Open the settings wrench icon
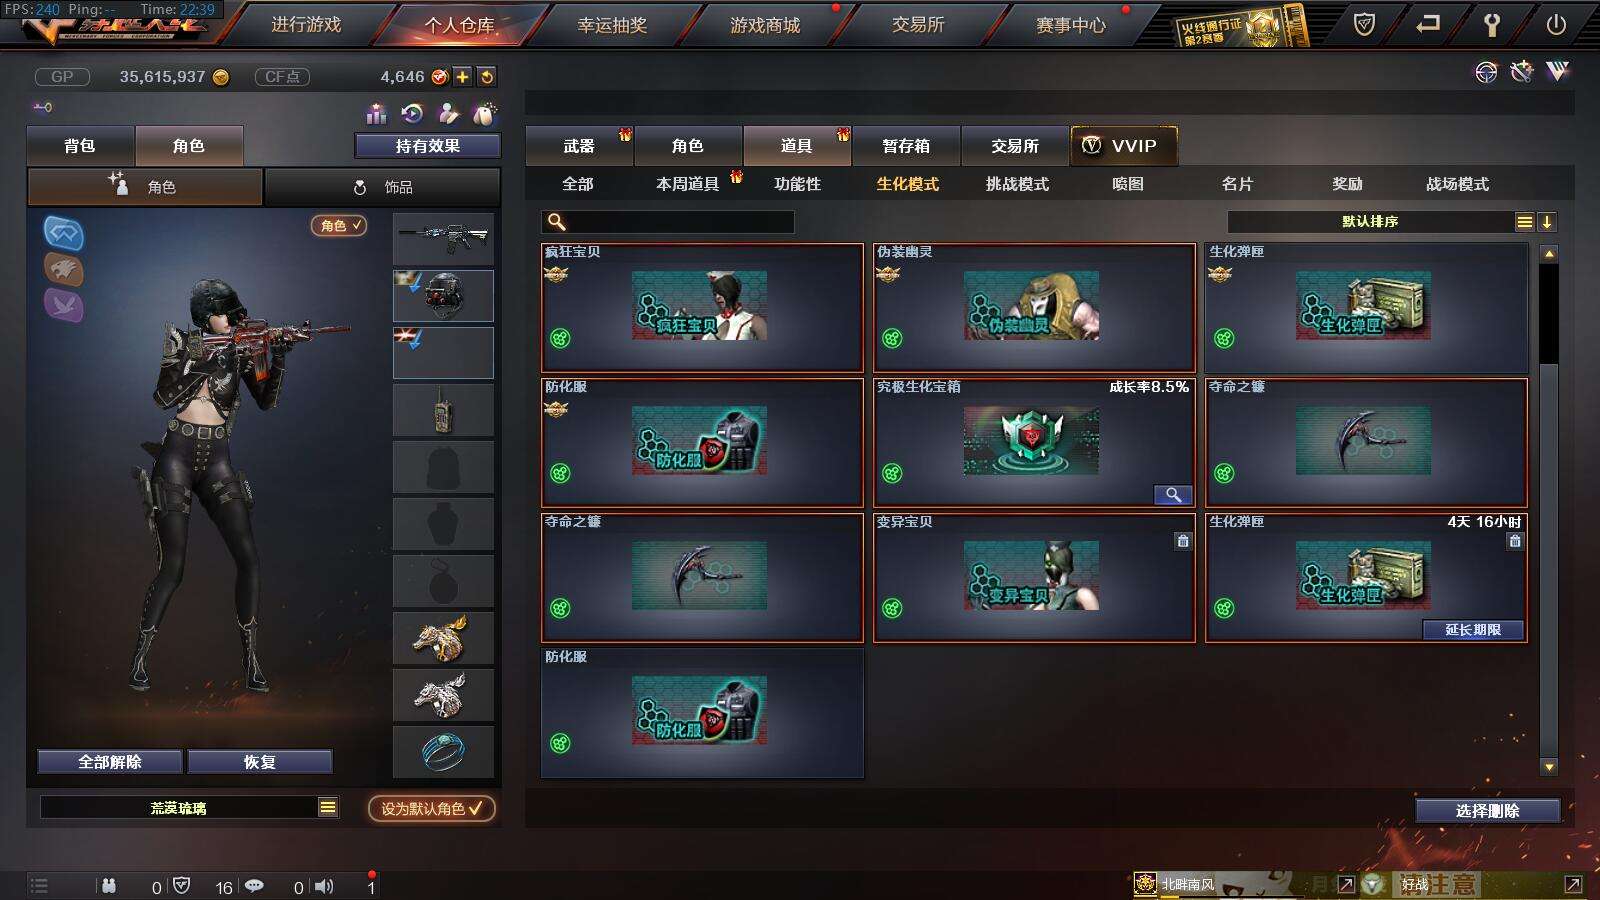 pyautogui.click(x=1491, y=25)
